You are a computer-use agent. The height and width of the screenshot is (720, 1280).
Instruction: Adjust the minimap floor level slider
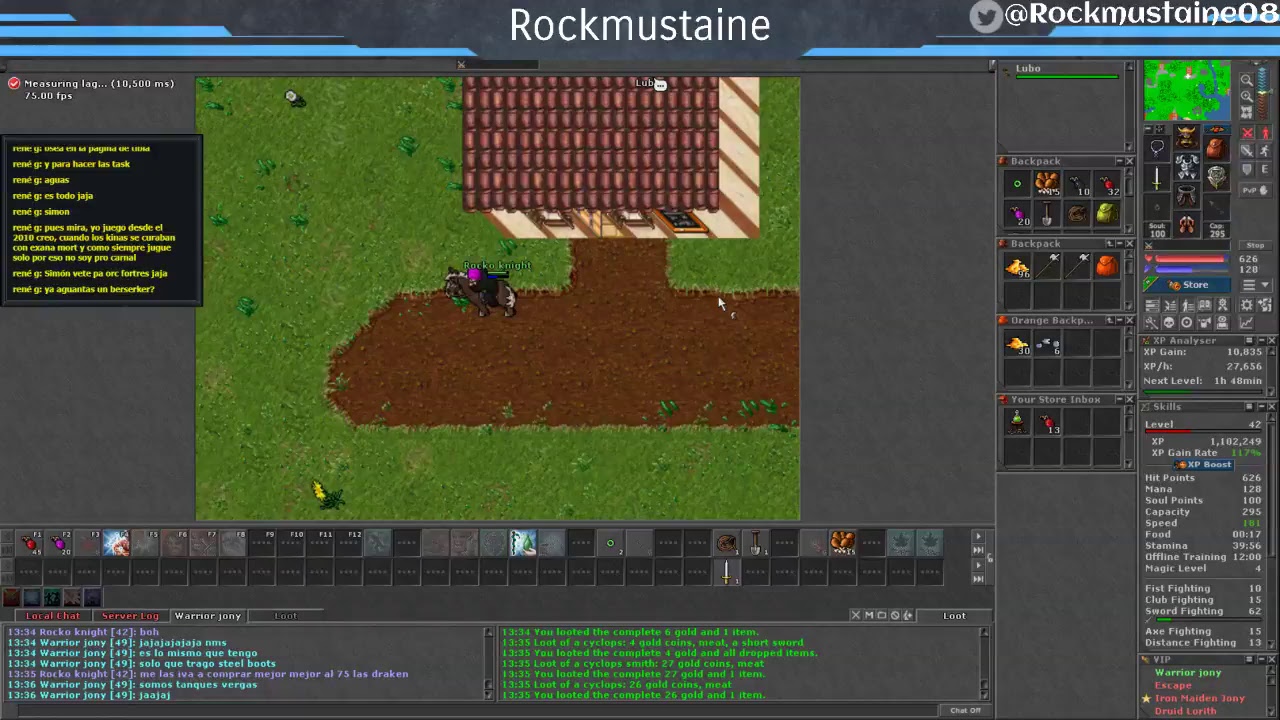1262,93
